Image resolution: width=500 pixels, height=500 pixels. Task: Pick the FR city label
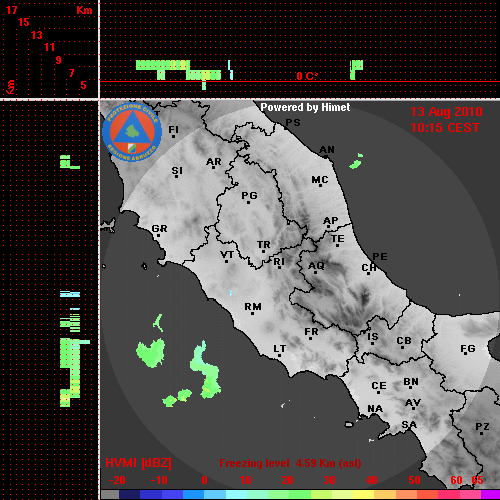311,332
